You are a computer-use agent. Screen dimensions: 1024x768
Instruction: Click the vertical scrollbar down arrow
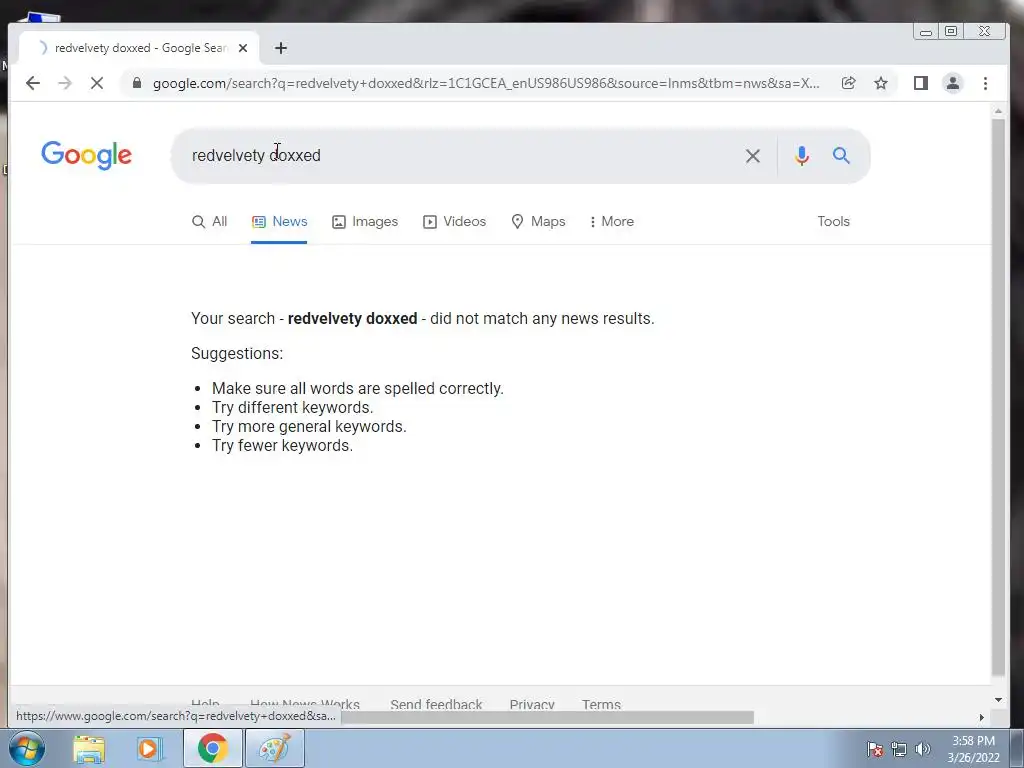[998, 700]
